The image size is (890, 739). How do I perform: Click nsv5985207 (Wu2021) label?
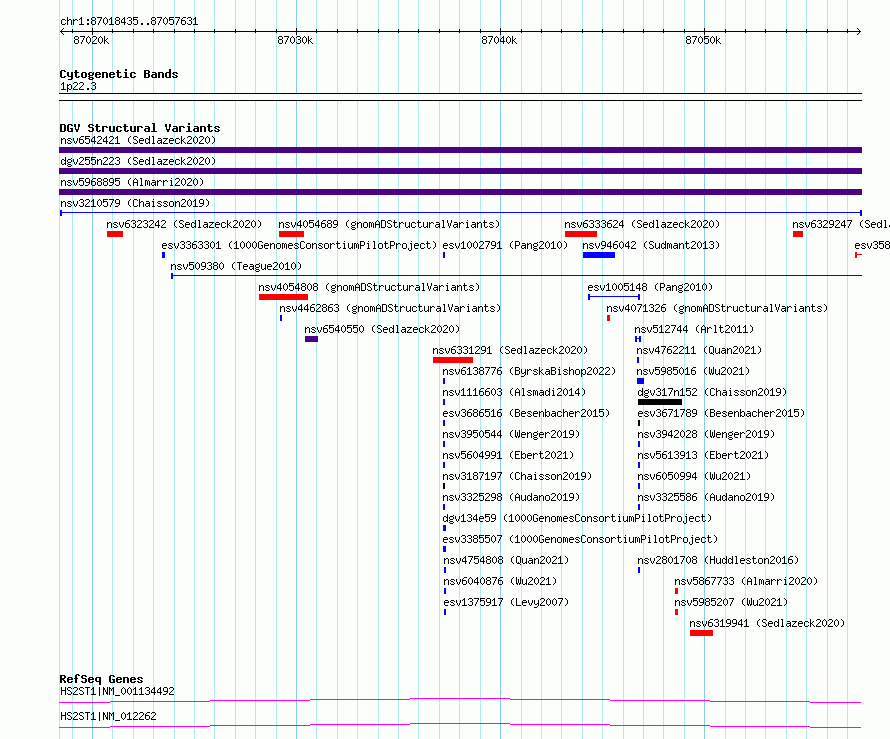click(732, 602)
